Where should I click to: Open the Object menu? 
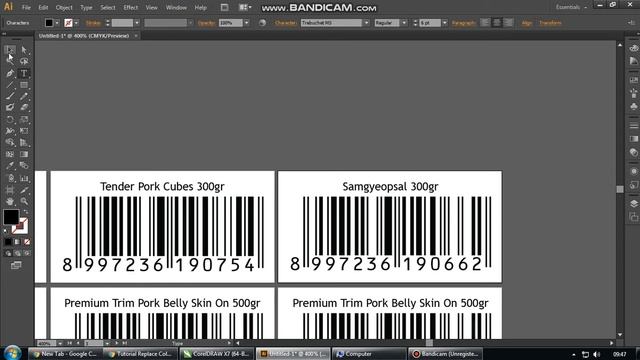[64, 7]
